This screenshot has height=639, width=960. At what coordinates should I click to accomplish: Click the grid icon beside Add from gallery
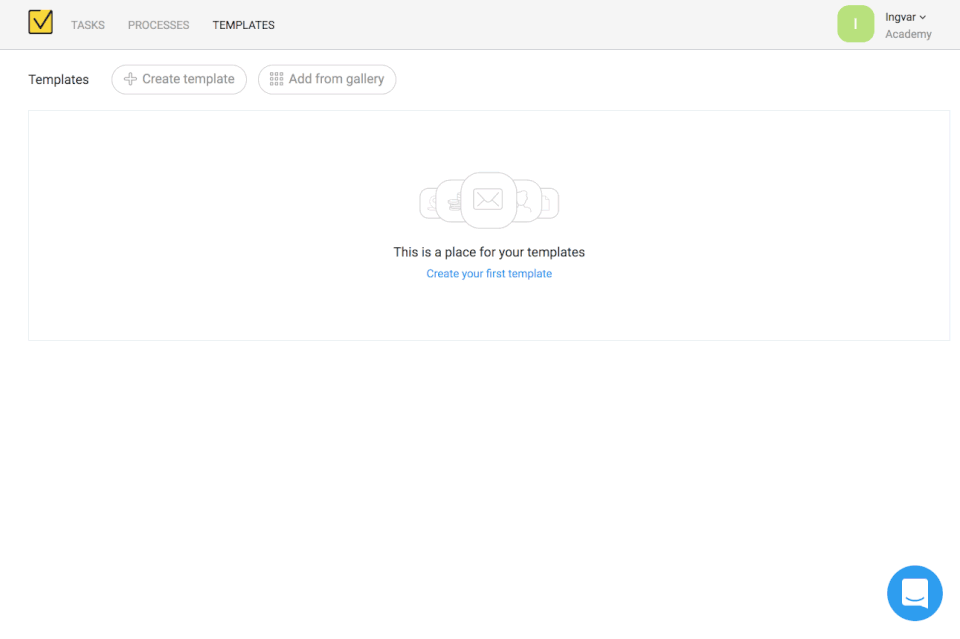pos(276,79)
